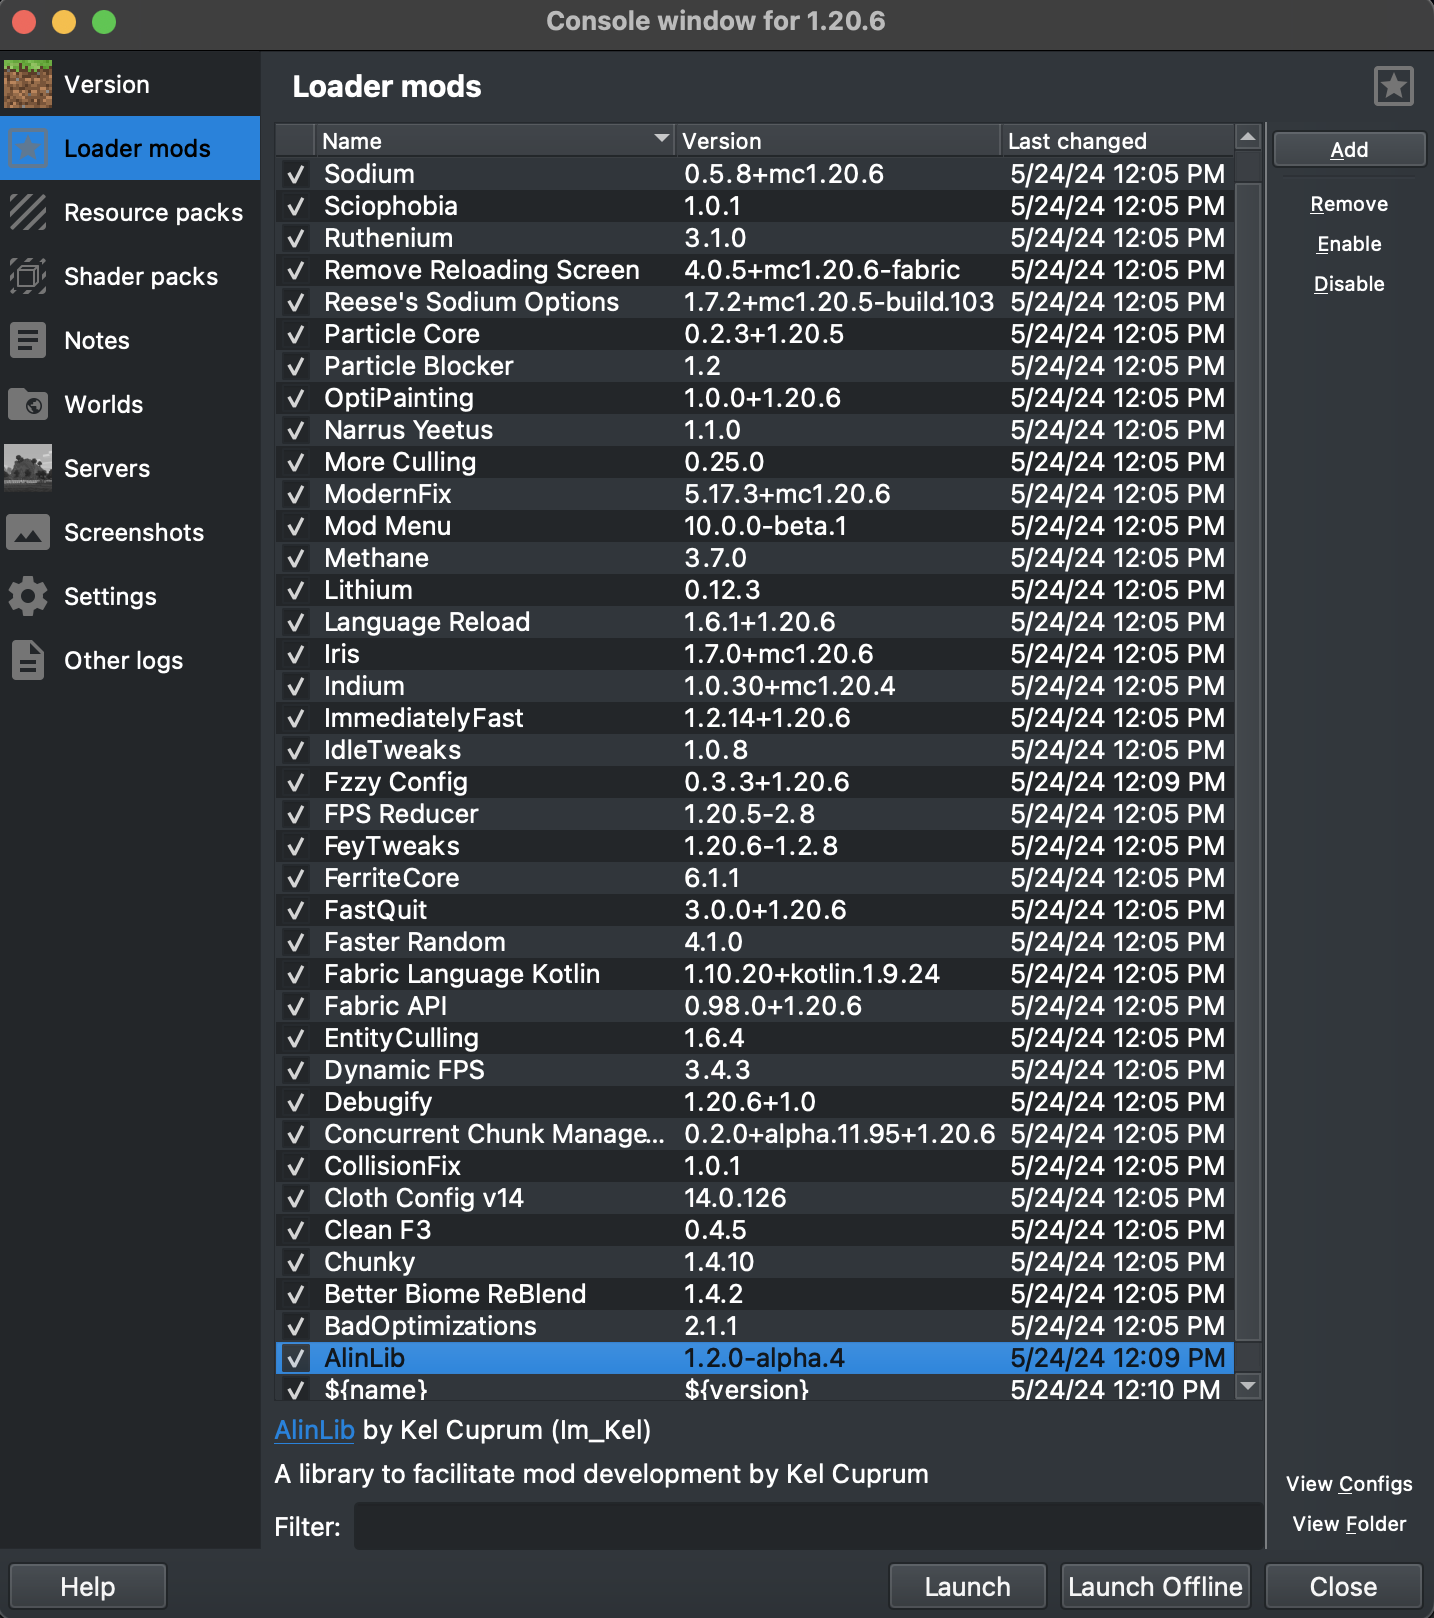1434x1618 pixels.
Task: Click View Folder
Action: tap(1349, 1524)
